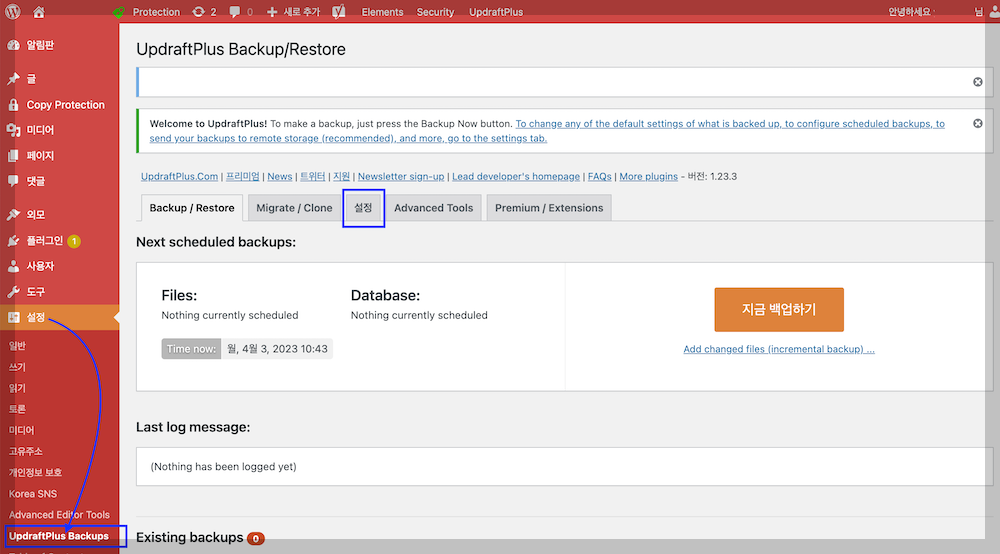1000x554 pixels.
Task: Open the 미디어 media menu icon
Action: (13, 130)
